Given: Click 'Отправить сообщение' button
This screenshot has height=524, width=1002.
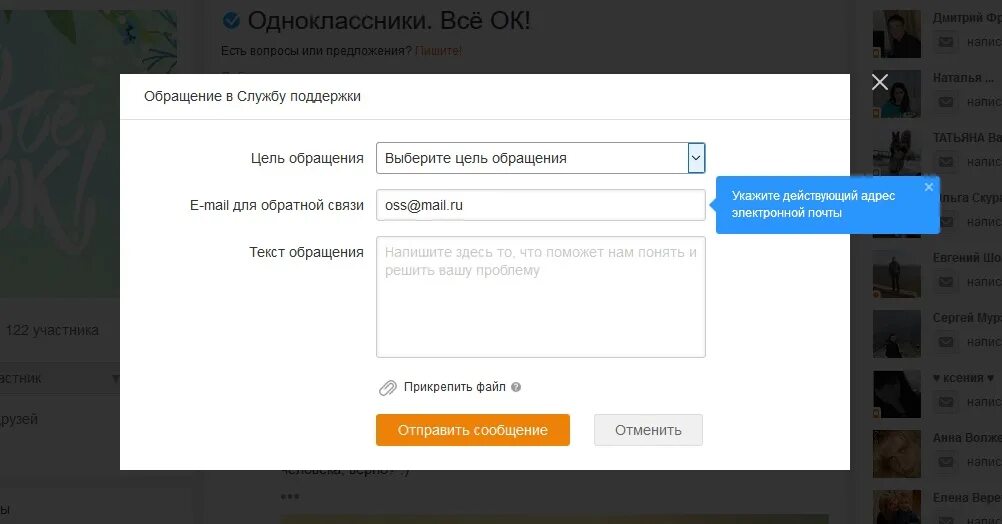Looking at the screenshot, I should (x=473, y=430).
